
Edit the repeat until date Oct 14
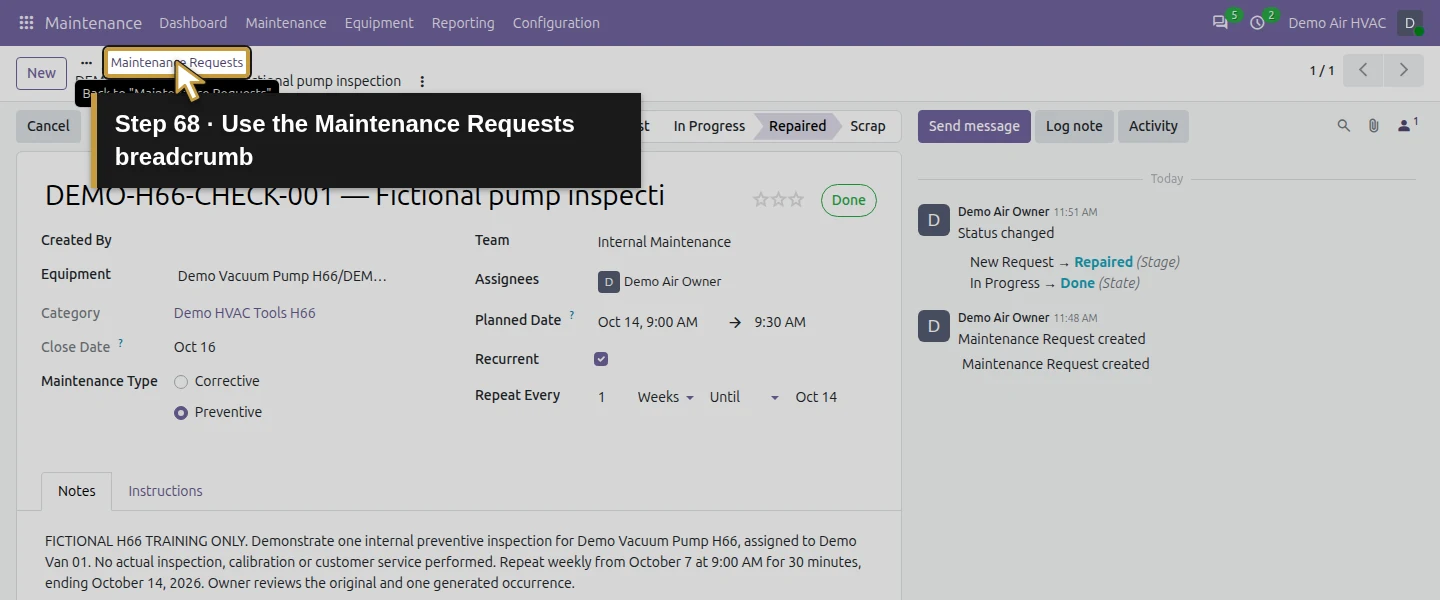tap(816, 397)
